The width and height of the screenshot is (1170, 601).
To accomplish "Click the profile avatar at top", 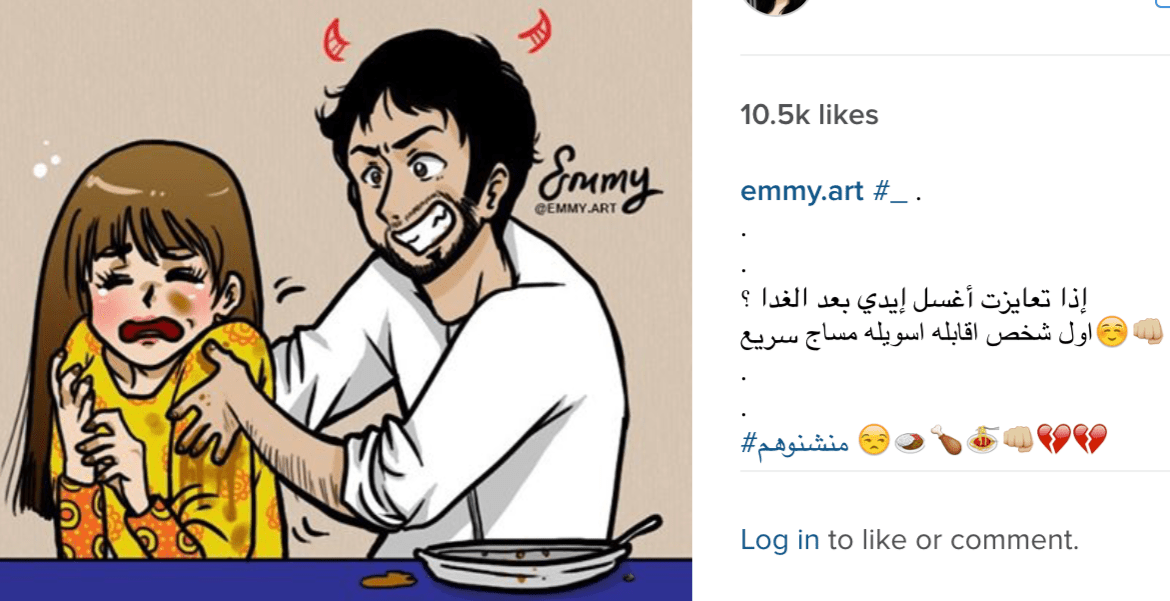I will pyautogui.click(x=776, y=6).
